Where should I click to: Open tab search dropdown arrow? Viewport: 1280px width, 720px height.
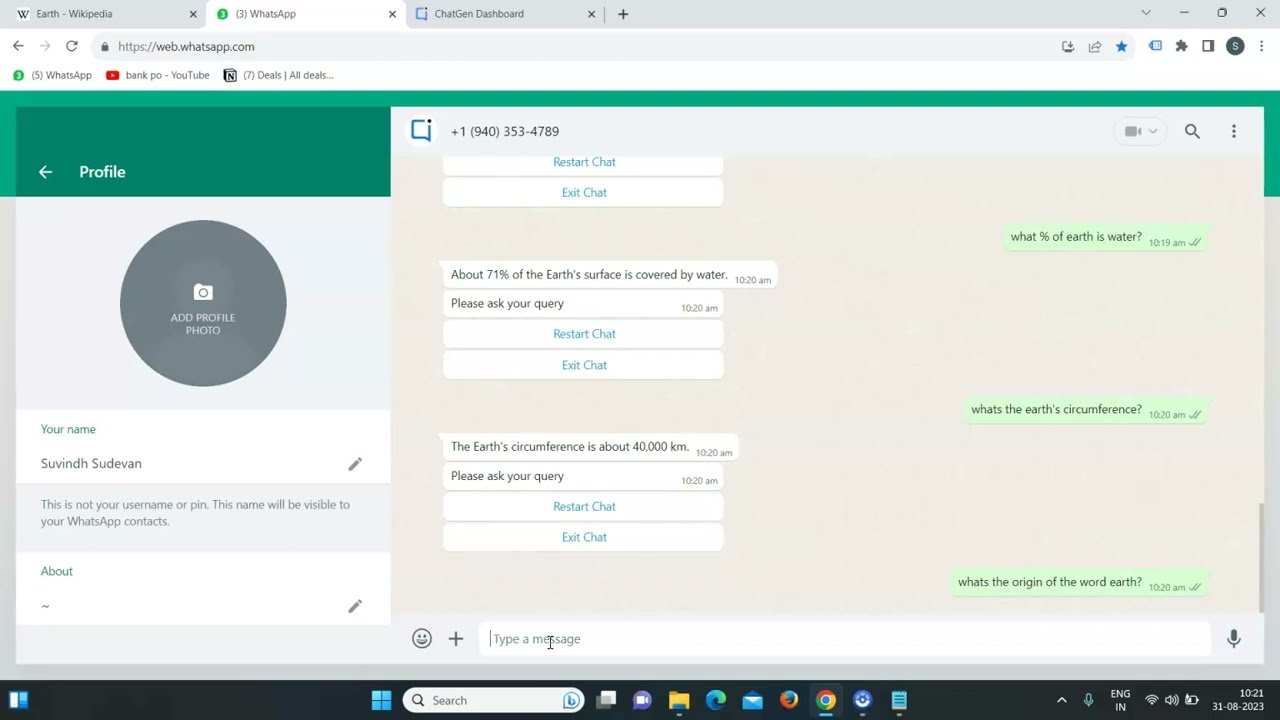tap(1146, 13)
